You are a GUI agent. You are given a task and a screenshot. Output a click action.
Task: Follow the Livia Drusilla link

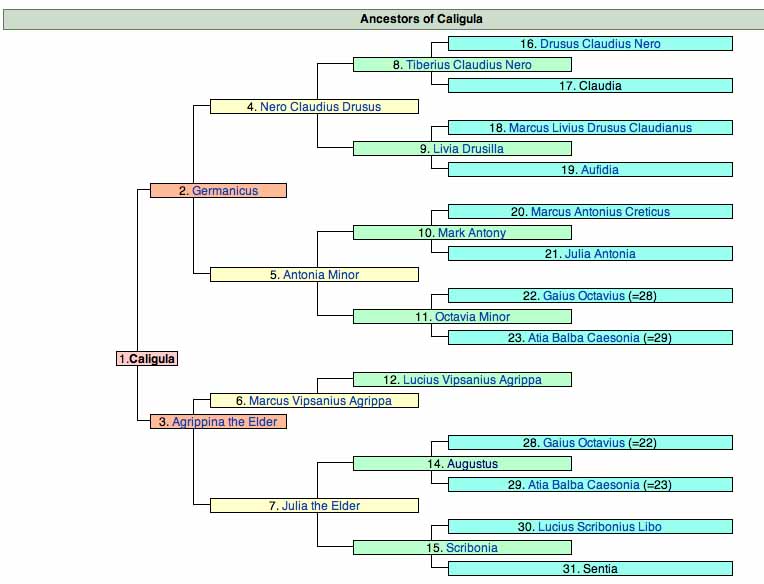pos(468,149)
